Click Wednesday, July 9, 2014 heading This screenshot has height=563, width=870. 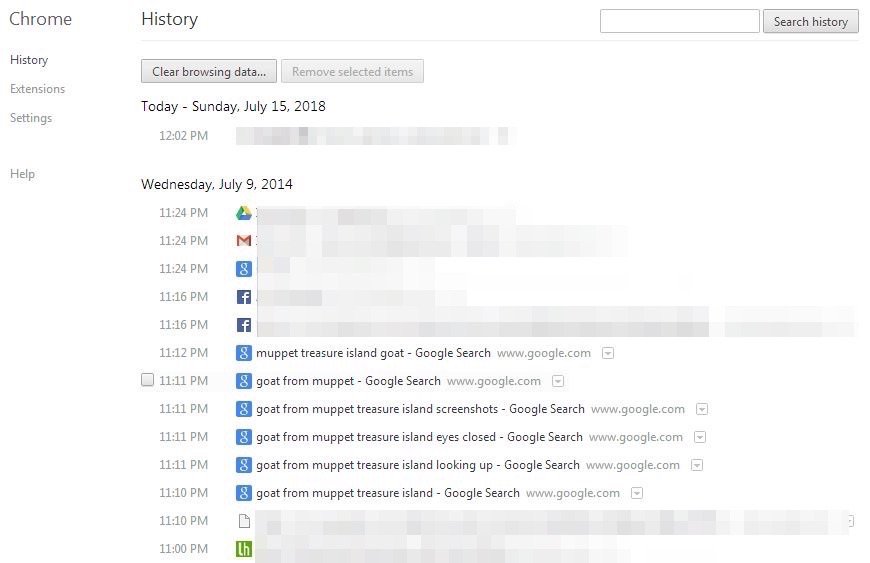point(217,184)
